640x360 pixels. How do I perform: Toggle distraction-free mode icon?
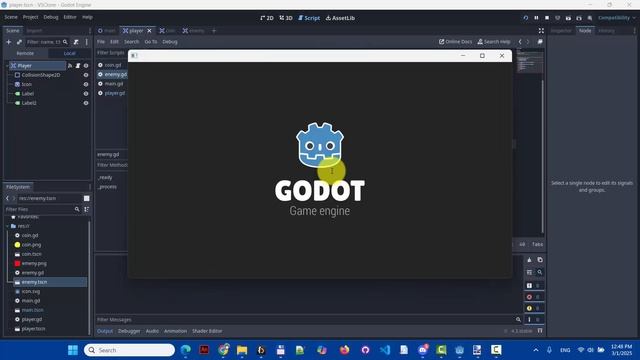pos(541,31)
